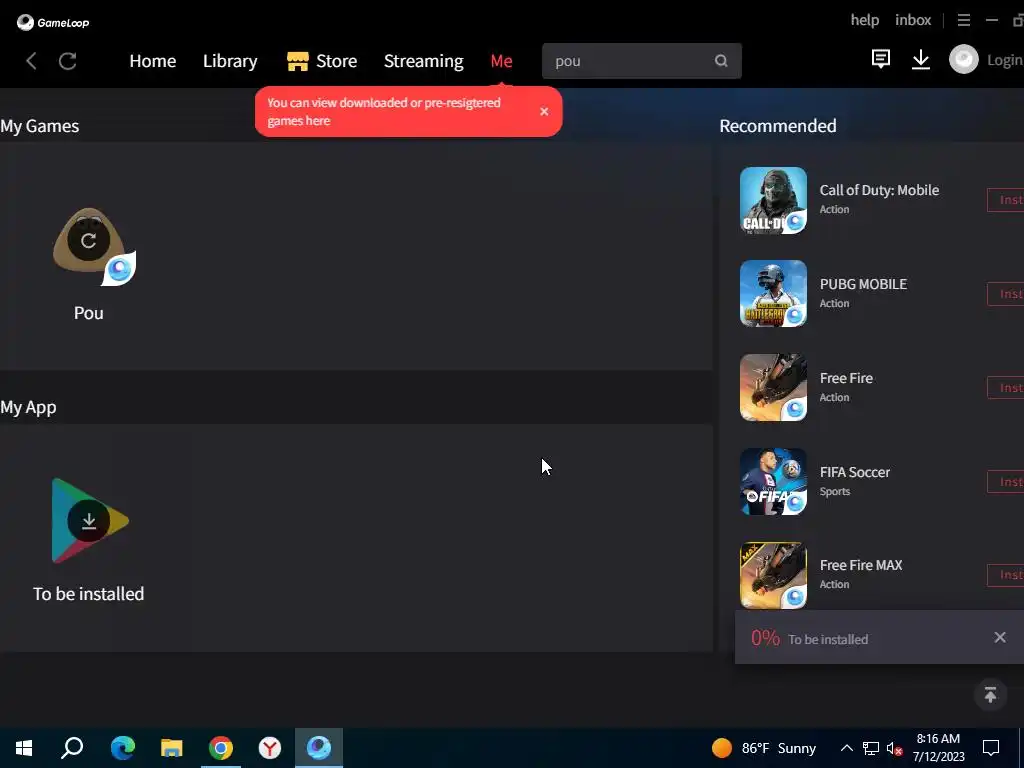Open File Explorer from taskbar
The height and width of the screenshot is (768, 1024).
click(x=172, y=748)
